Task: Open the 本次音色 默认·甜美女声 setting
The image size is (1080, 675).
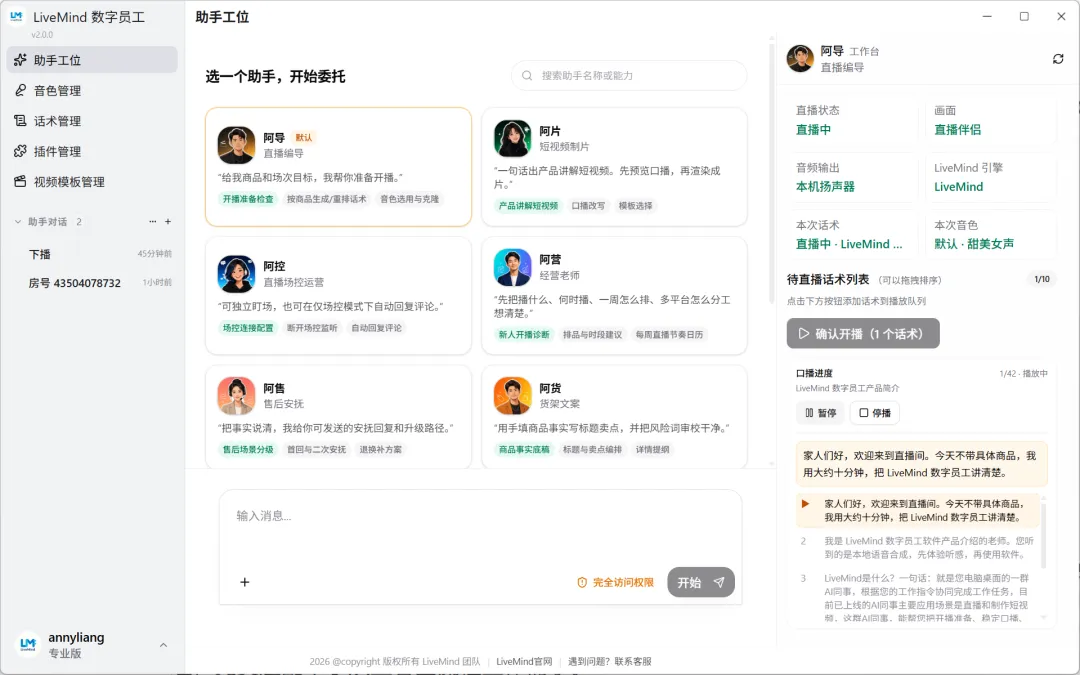Action: pos(990,234)
